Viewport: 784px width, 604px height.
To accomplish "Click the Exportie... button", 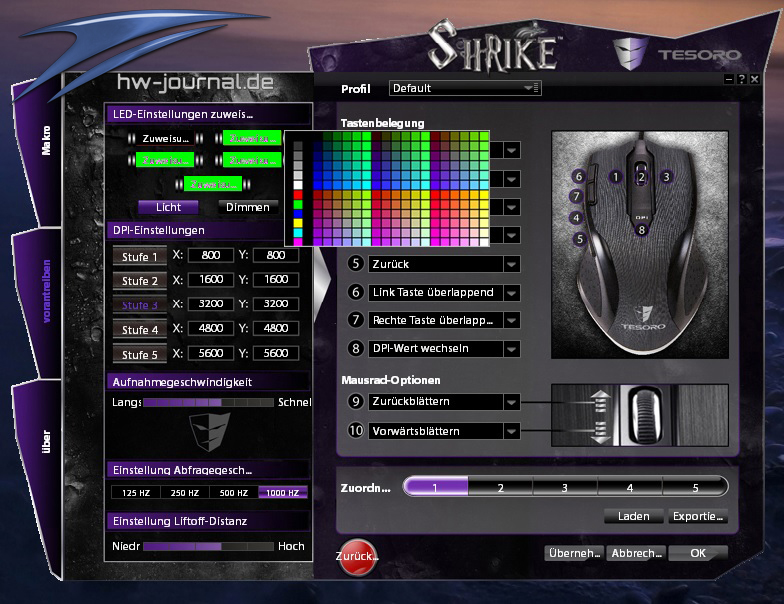I will (x=698, y=516).
